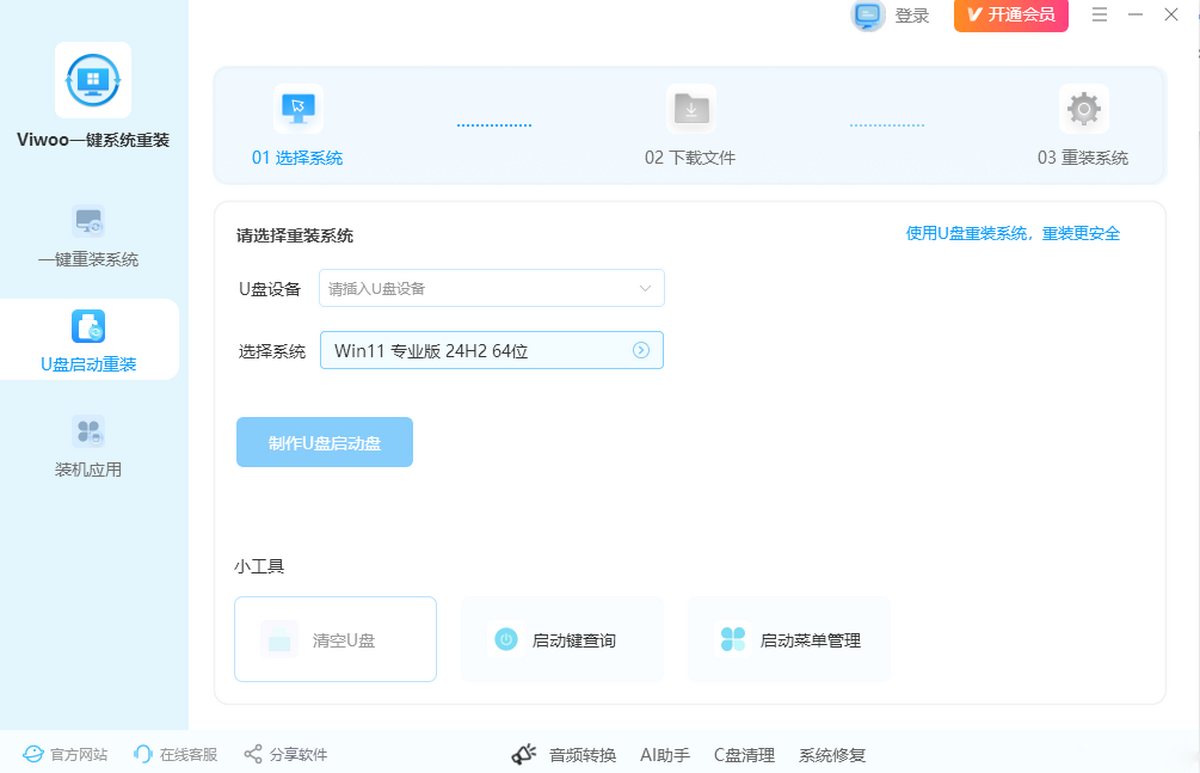Open 在线客服 support link

189,754
